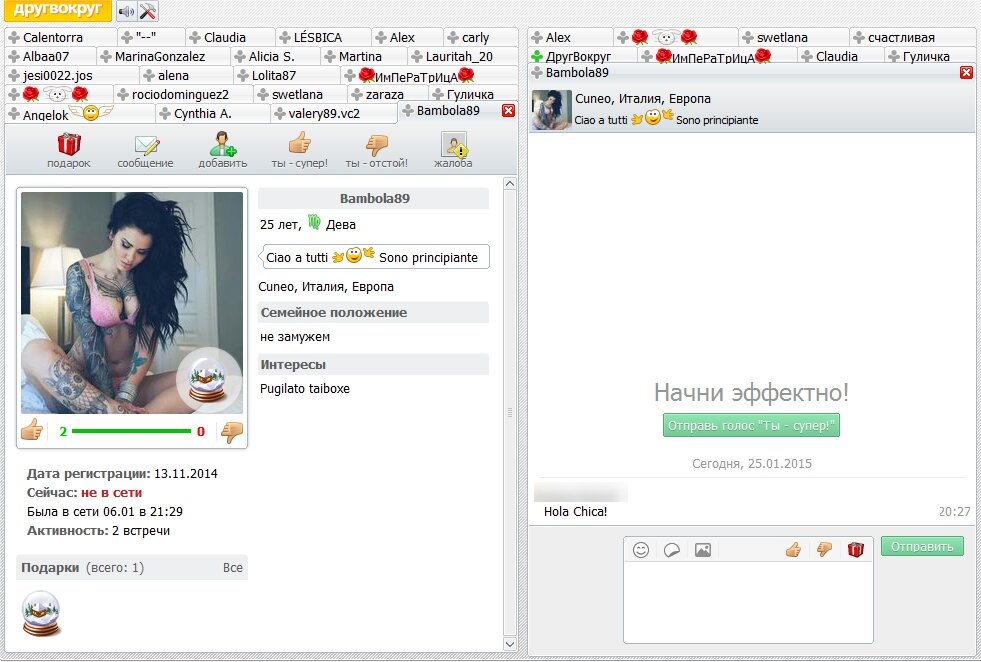Click the gift 'подарок' icon in profile toolbar
Viewport: 981px width, 662px height.
pos(68,145)
